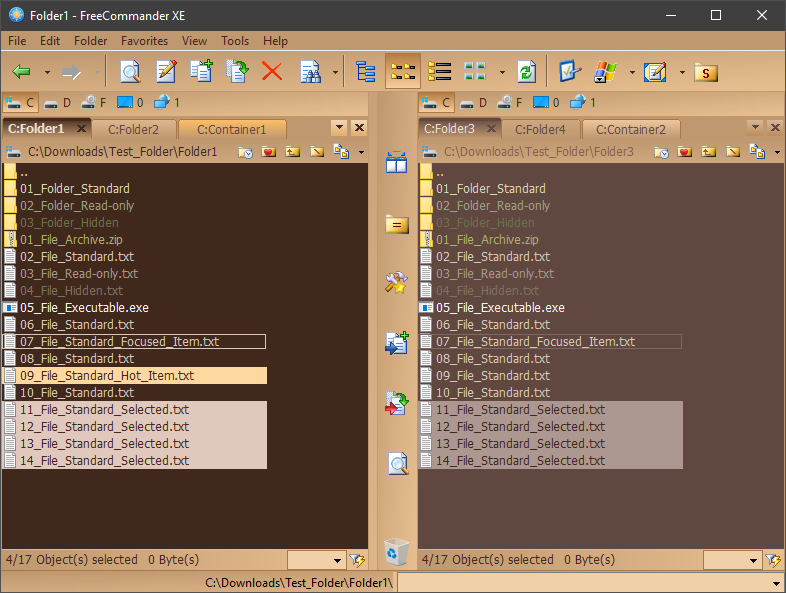The image size is (786, 593).
Task: Open the view mode dropdown arrow
Action: click(x=502, y=73)
